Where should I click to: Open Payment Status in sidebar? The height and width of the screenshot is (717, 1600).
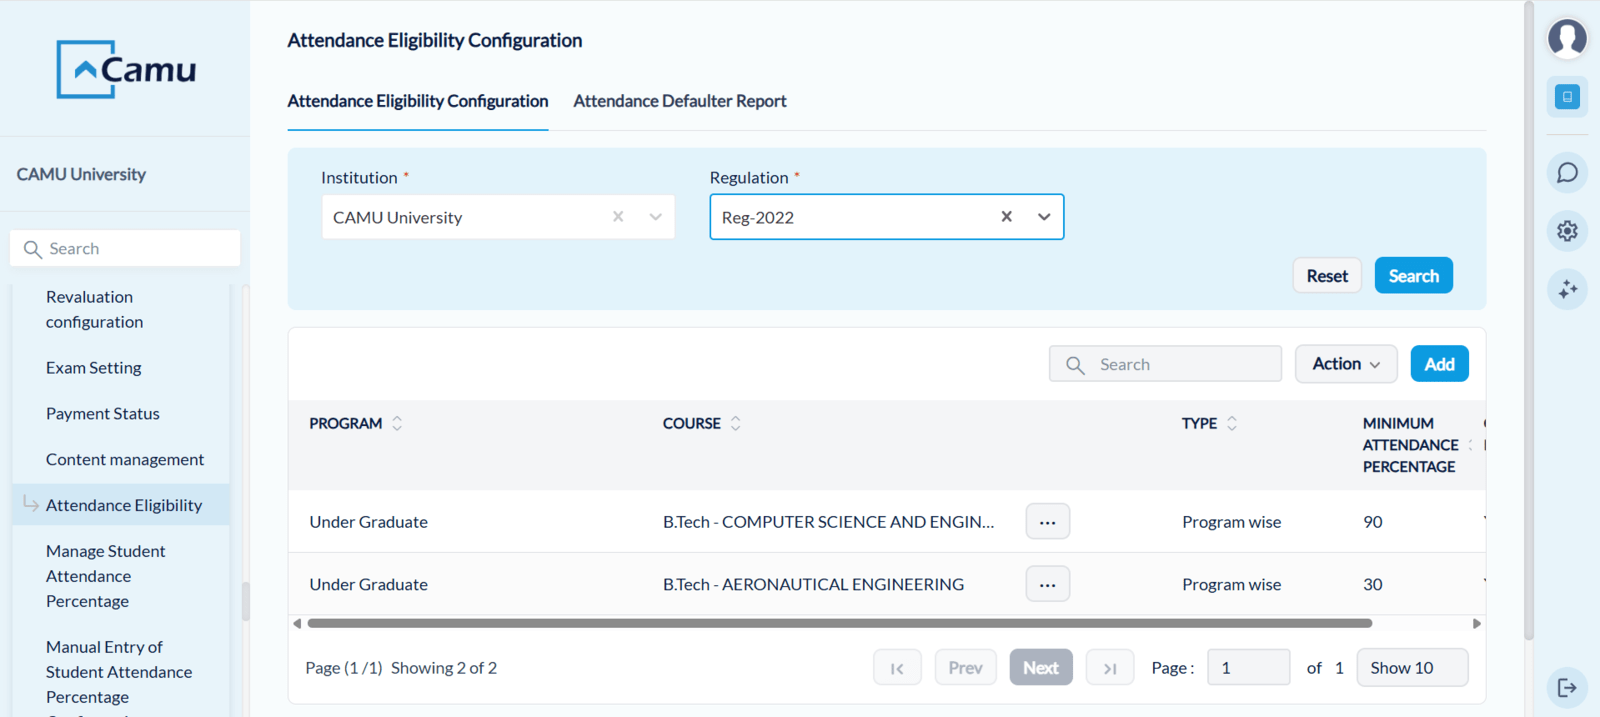[103, 414]
